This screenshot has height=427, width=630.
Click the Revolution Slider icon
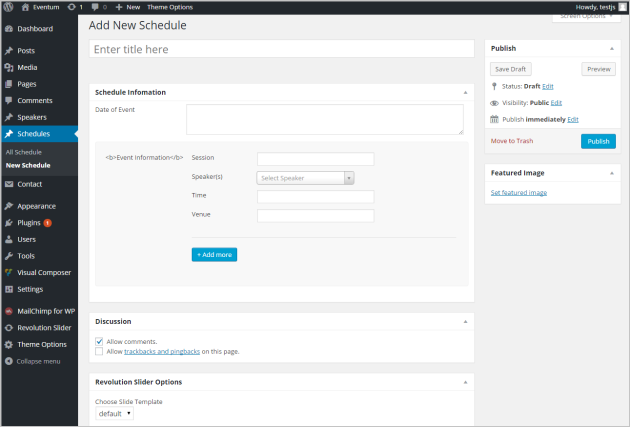click(x=9, y=328)
